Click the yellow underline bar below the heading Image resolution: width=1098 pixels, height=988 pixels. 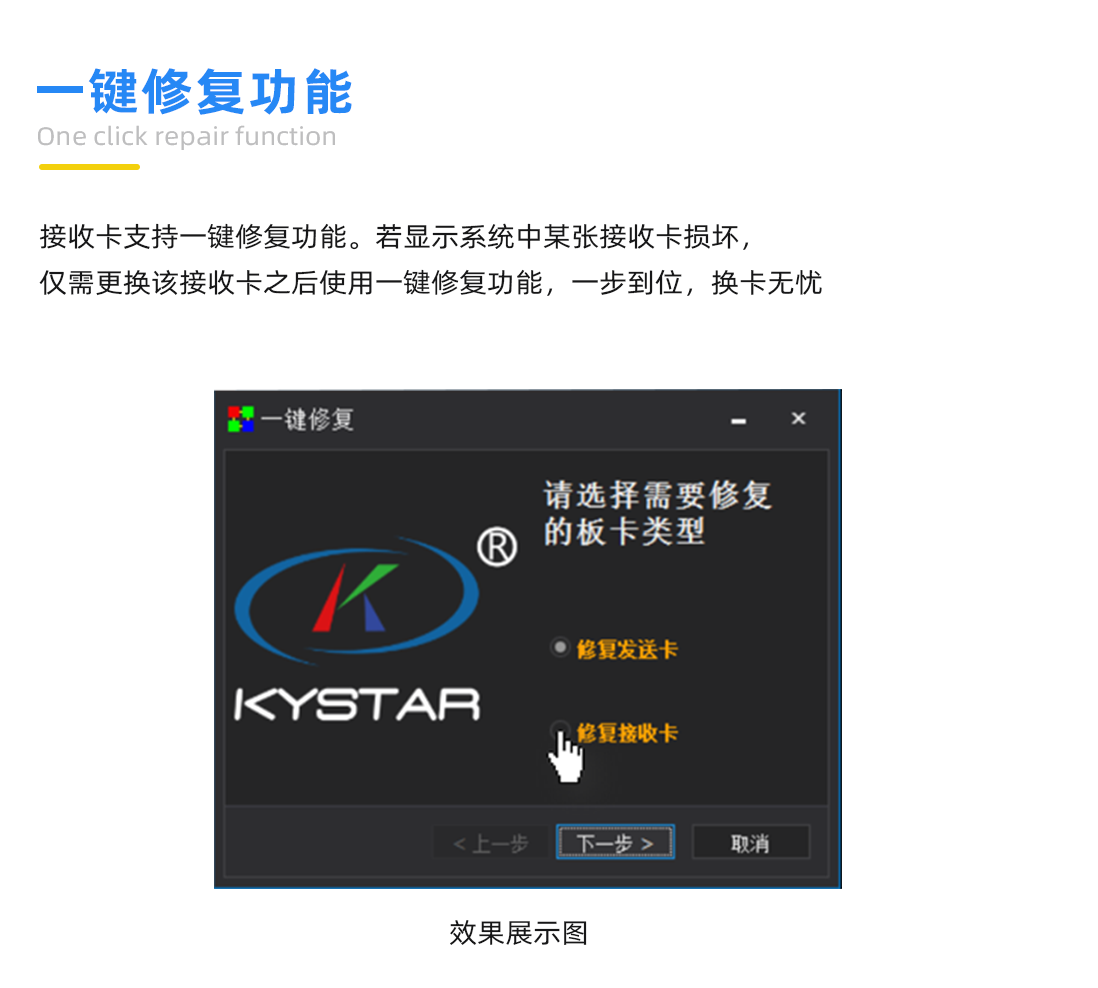[x=90, y=167]
